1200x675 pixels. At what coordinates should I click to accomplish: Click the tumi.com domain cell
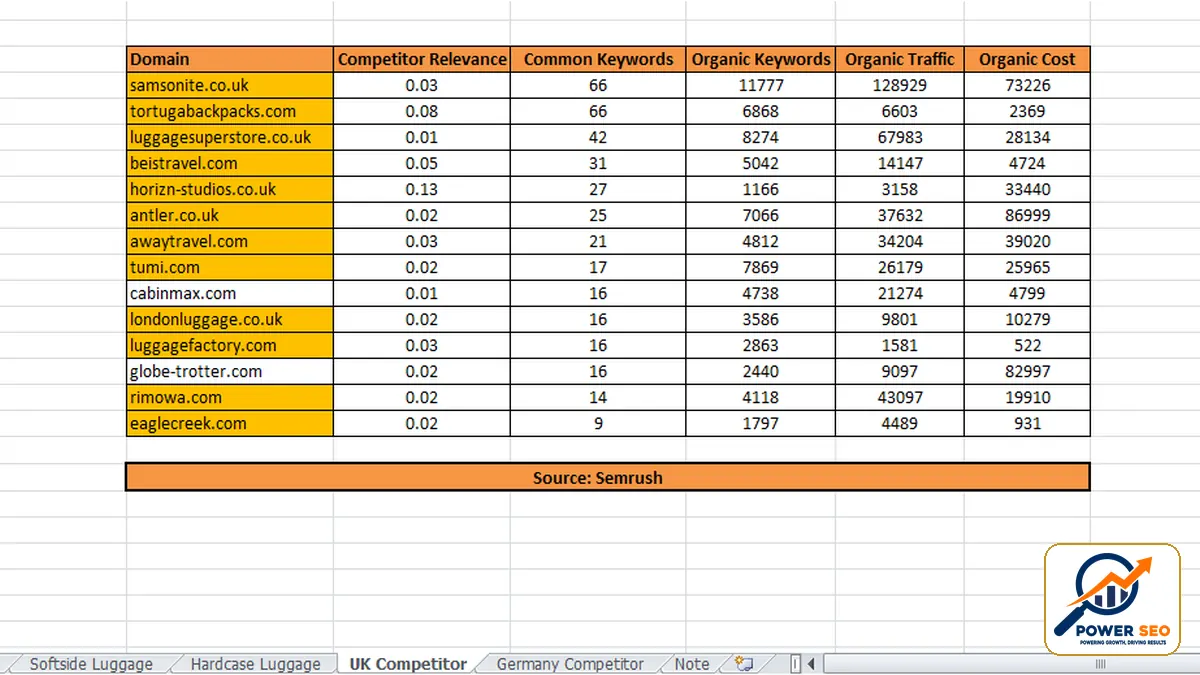coord(230,267)
